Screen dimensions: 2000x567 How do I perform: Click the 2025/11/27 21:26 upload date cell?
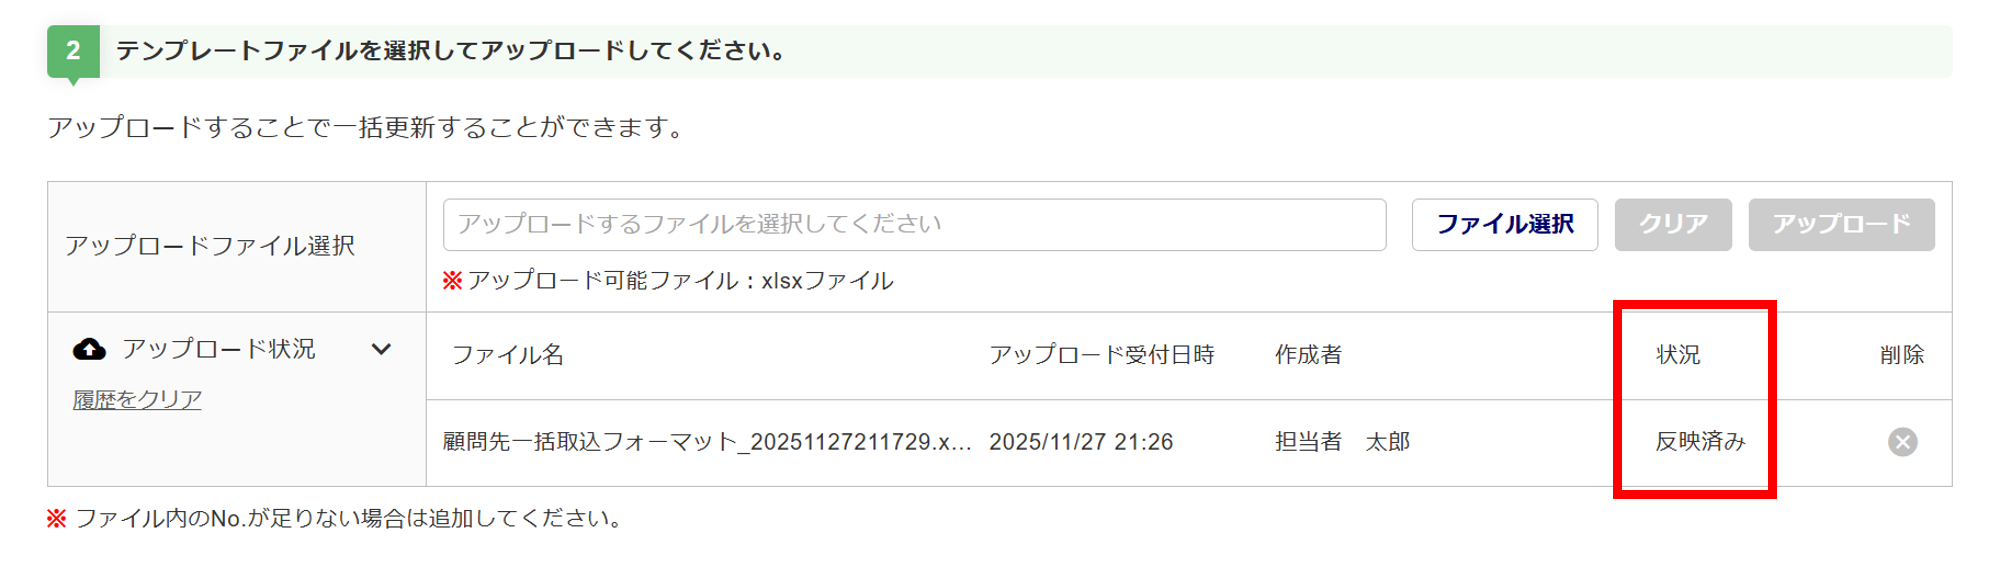(1081, 442)
